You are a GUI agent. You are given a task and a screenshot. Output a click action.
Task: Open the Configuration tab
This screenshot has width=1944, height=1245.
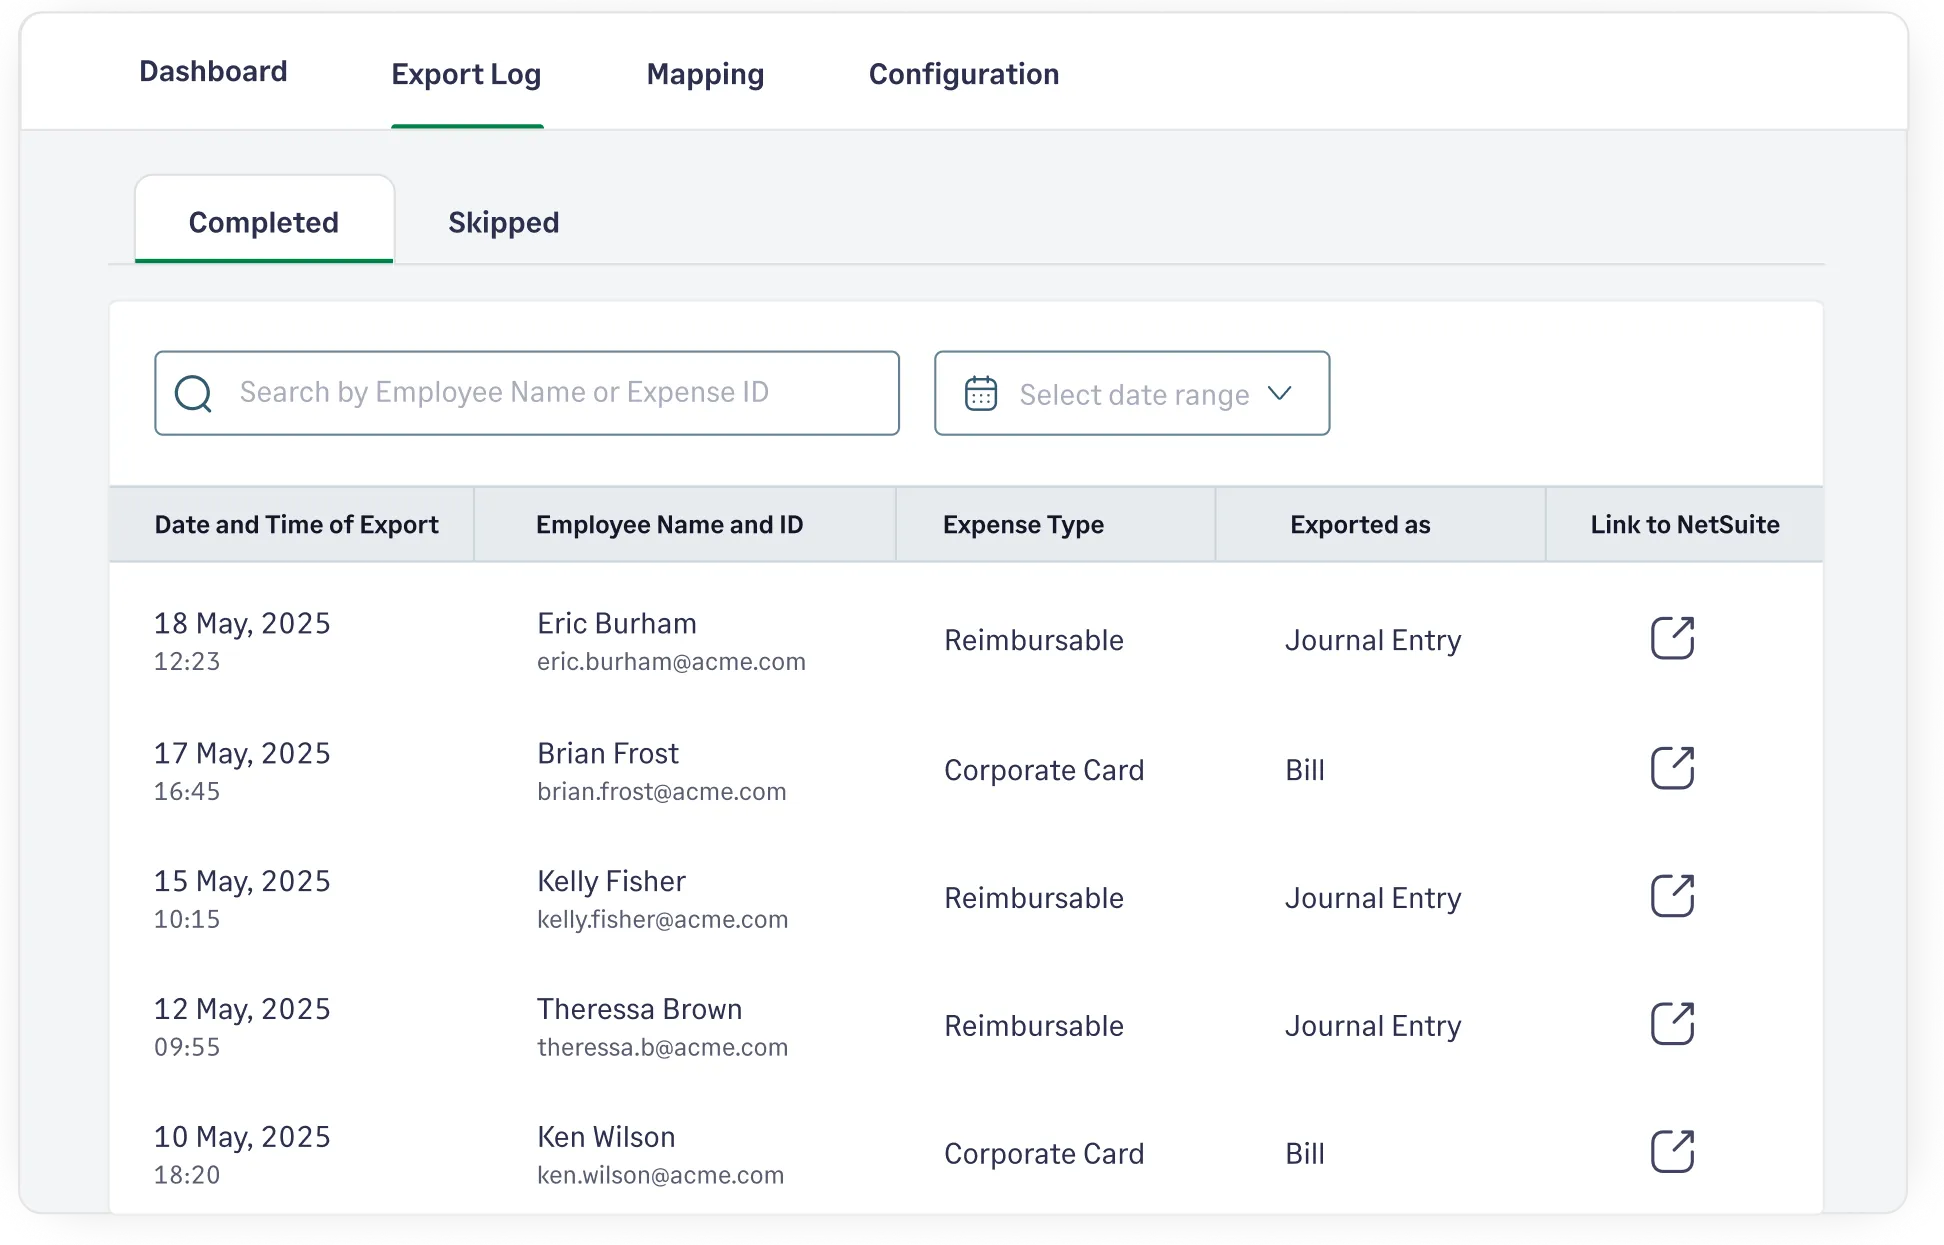[x=963, y=74]
